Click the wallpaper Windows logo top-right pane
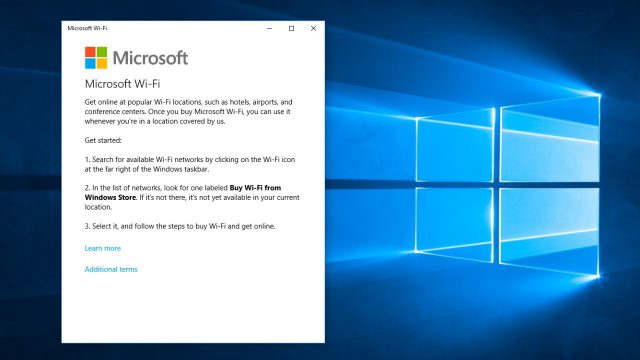The width and height of the screenshot is (640, 360). pos(550,139)
